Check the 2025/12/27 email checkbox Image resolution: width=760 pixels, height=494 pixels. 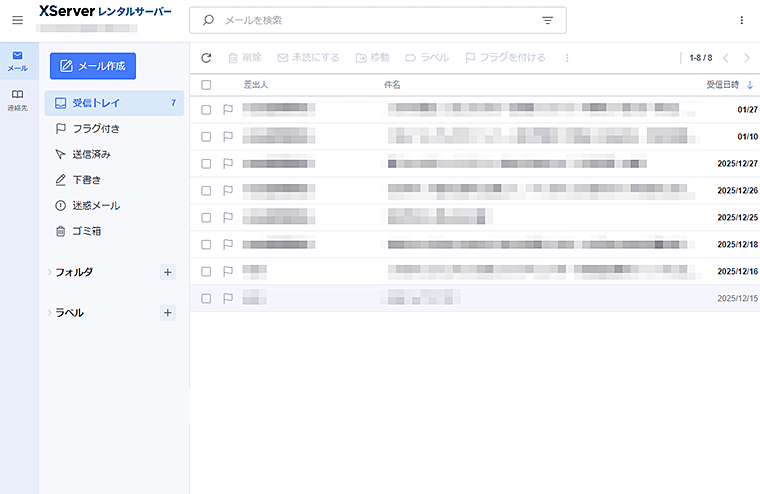[206, 164]
